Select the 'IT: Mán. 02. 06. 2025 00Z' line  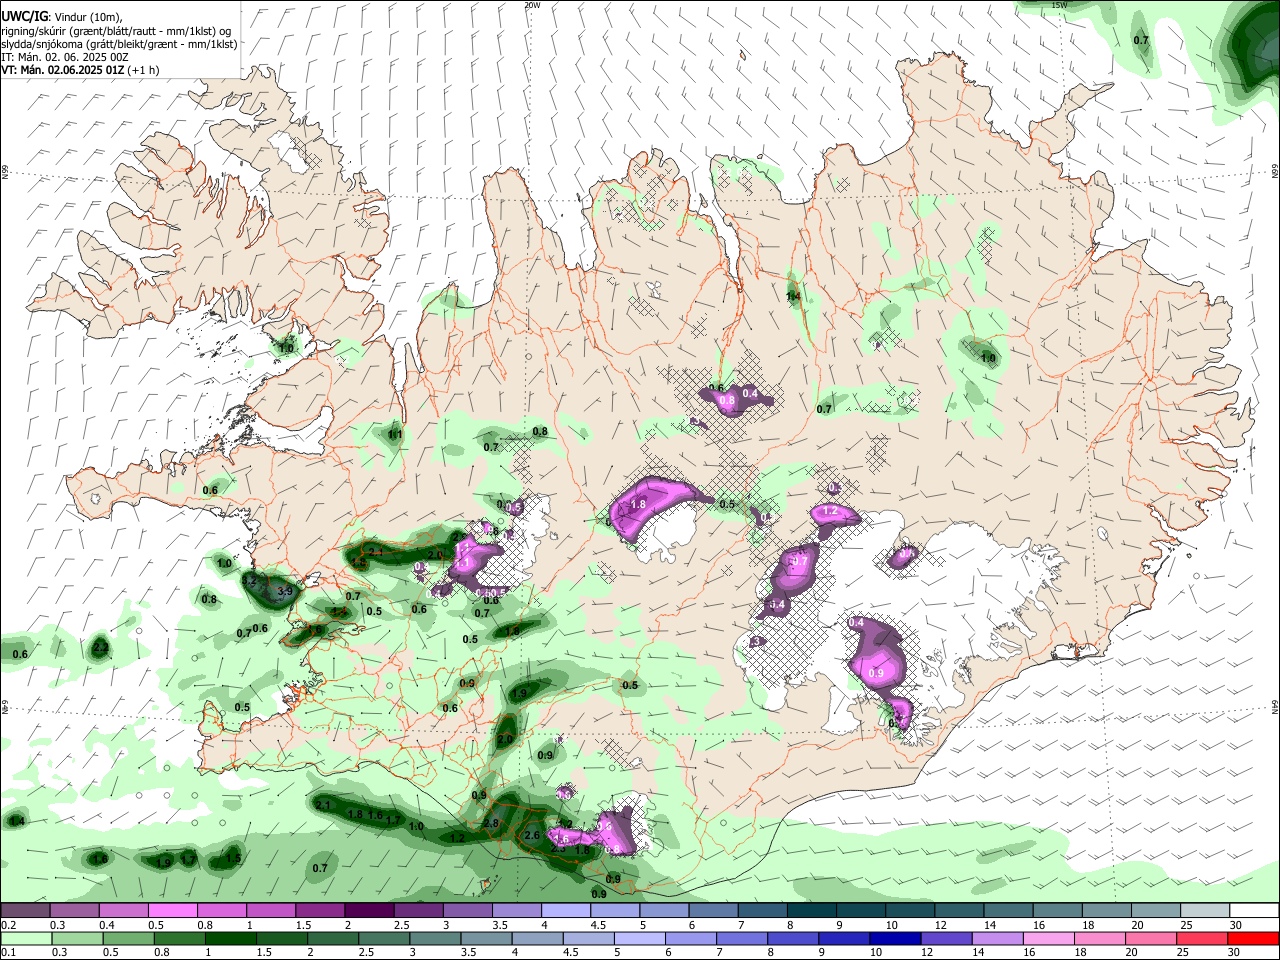[65, 58]
